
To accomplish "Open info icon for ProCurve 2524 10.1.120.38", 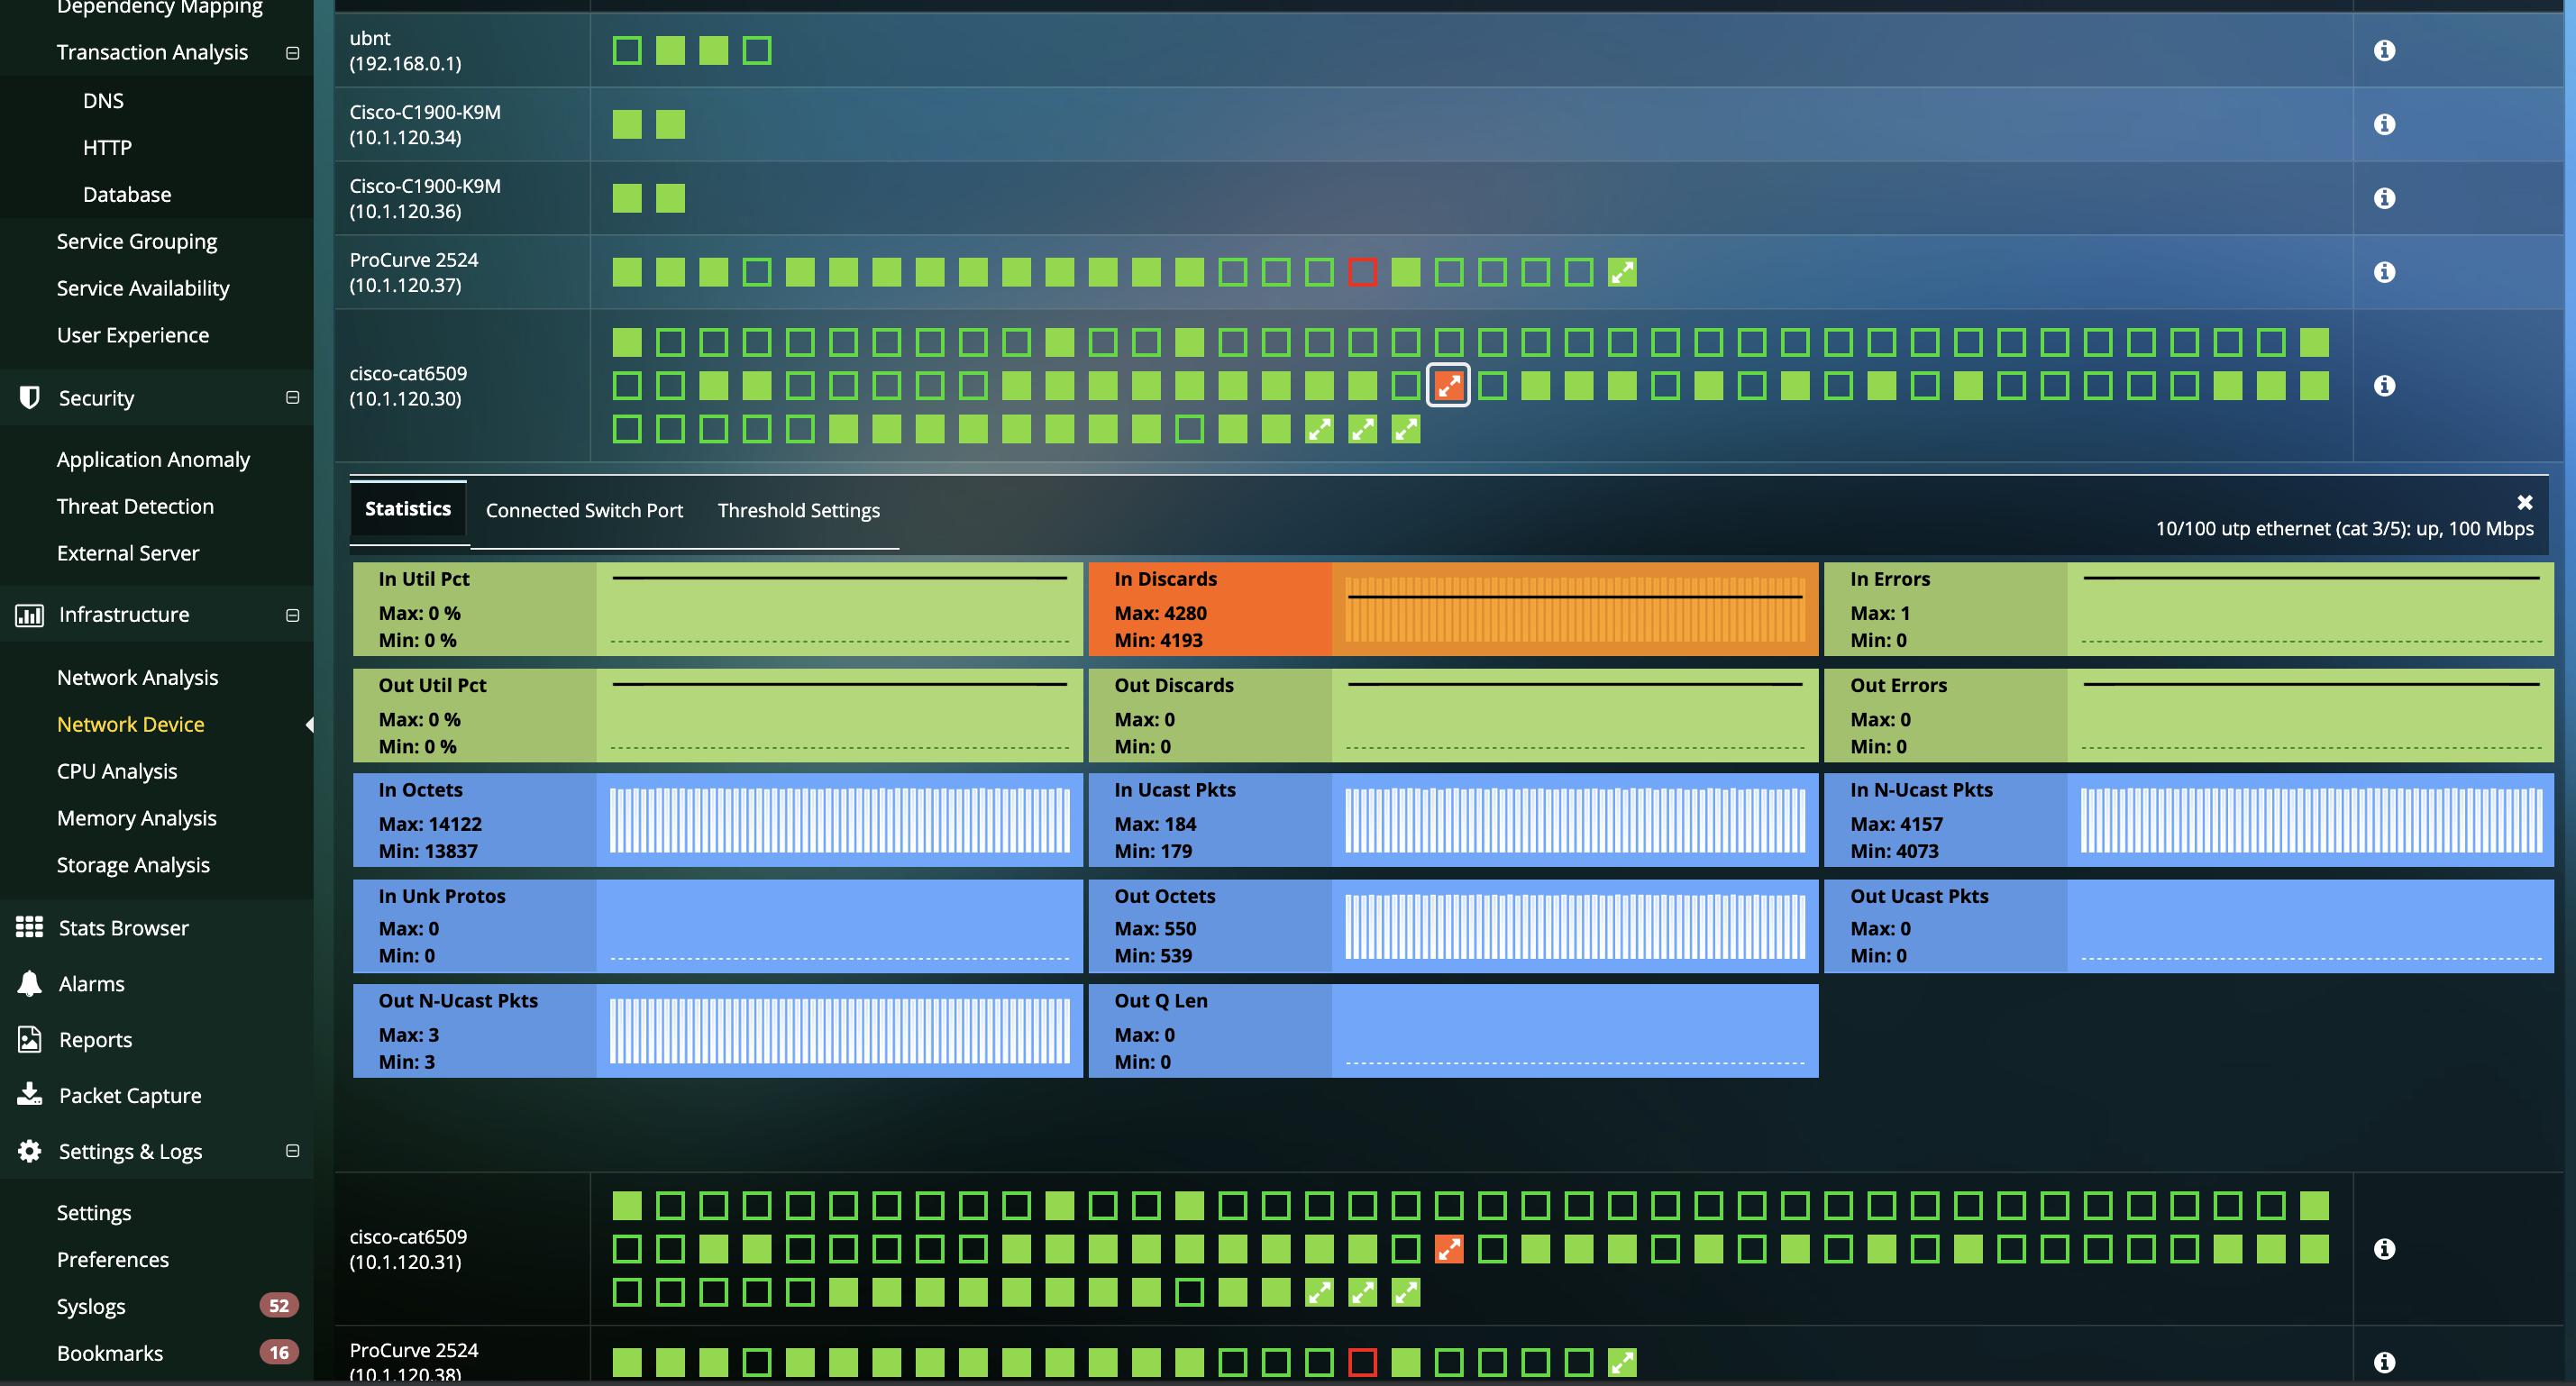I will (x=2384, y=1362).
